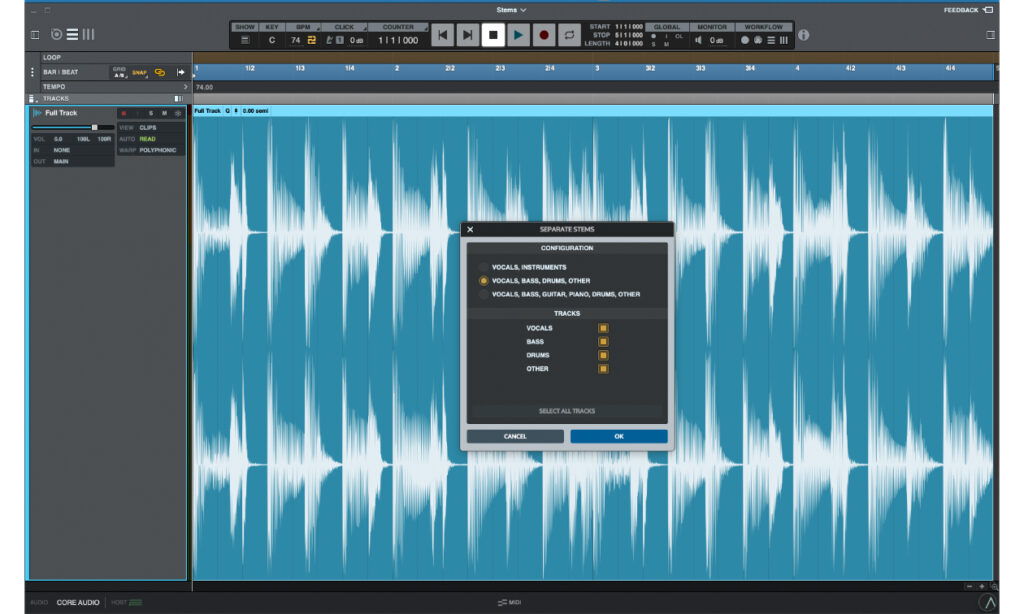Switch to horizontal lines arrange view icon
The width and height of the screenshot is (1024, 614).
pos(72,34)
